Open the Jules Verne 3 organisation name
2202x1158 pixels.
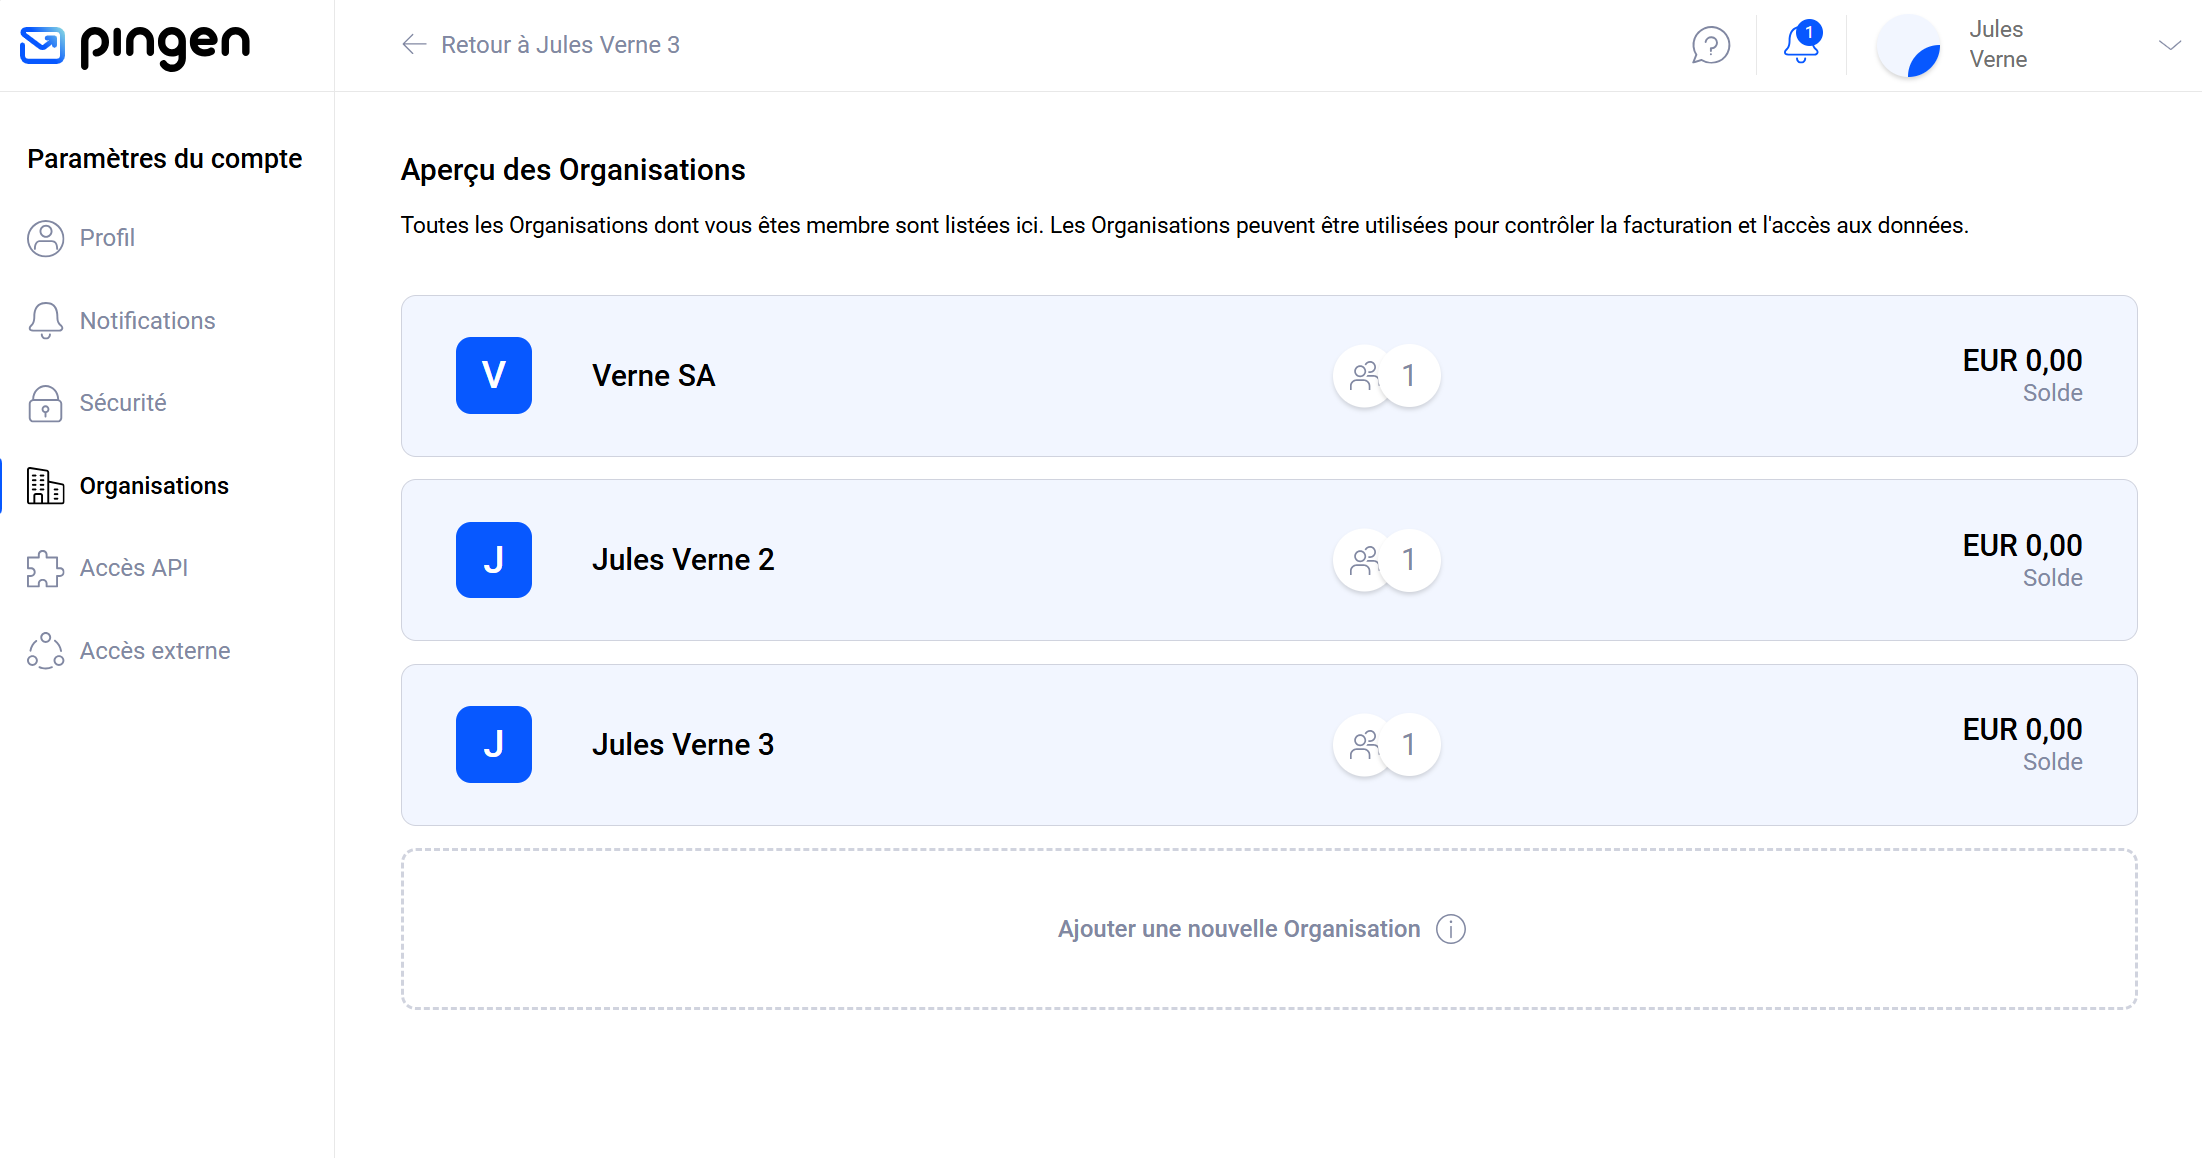tap(682, 745)
